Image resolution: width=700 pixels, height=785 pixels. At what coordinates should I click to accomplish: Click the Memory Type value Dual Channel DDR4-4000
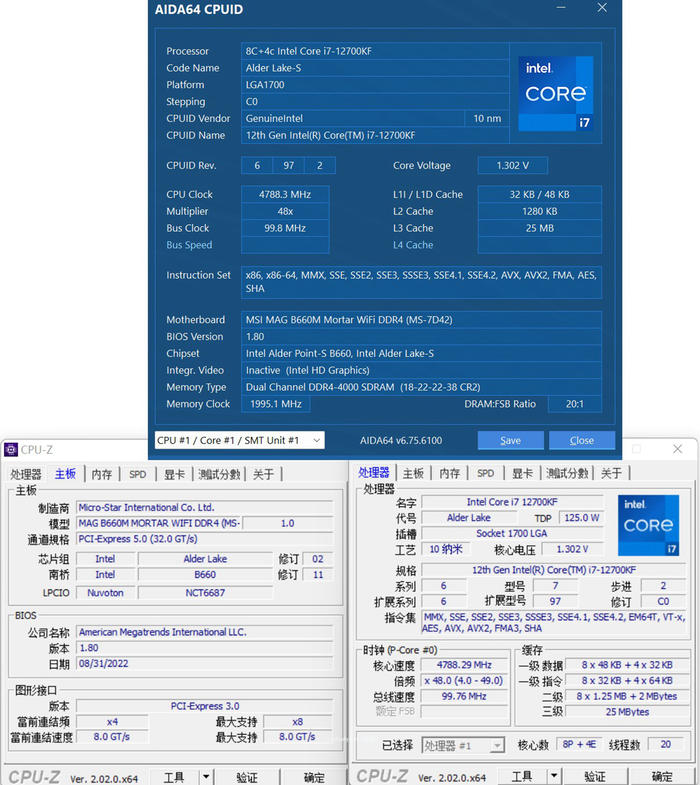click(421, 387)
